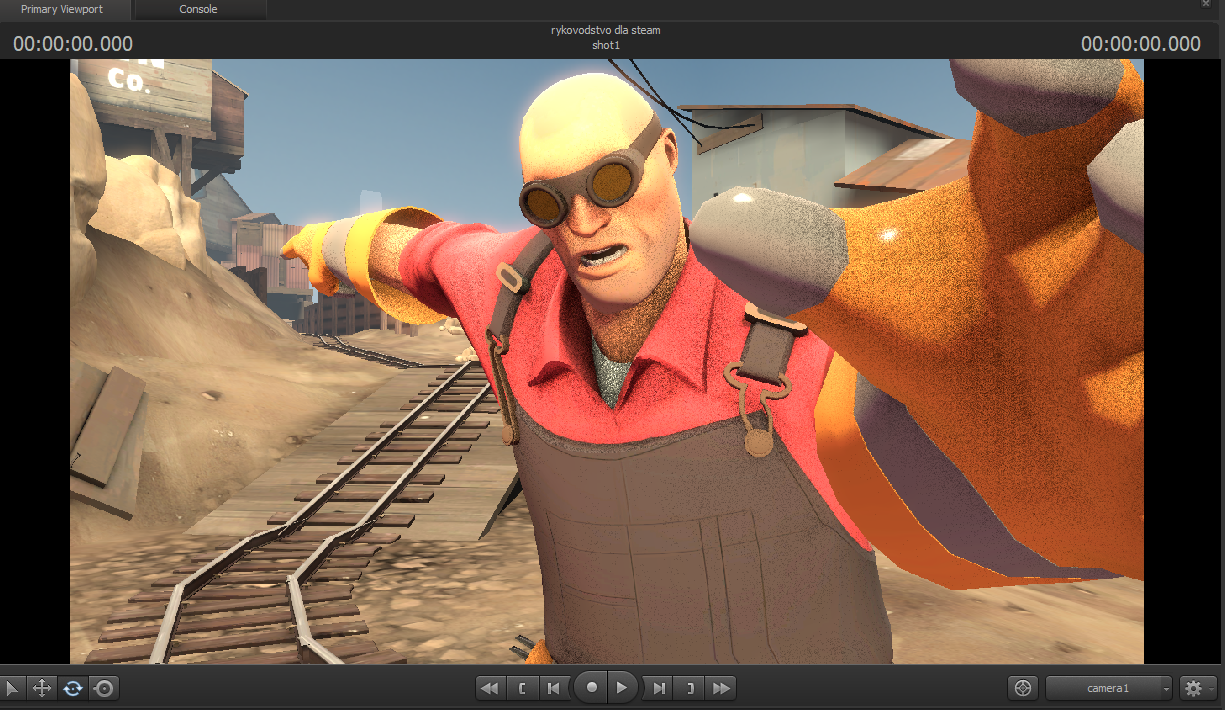Select the screen-space rotate tool
This screenshot has width=1225, height=710.
(x=104, y=688)
